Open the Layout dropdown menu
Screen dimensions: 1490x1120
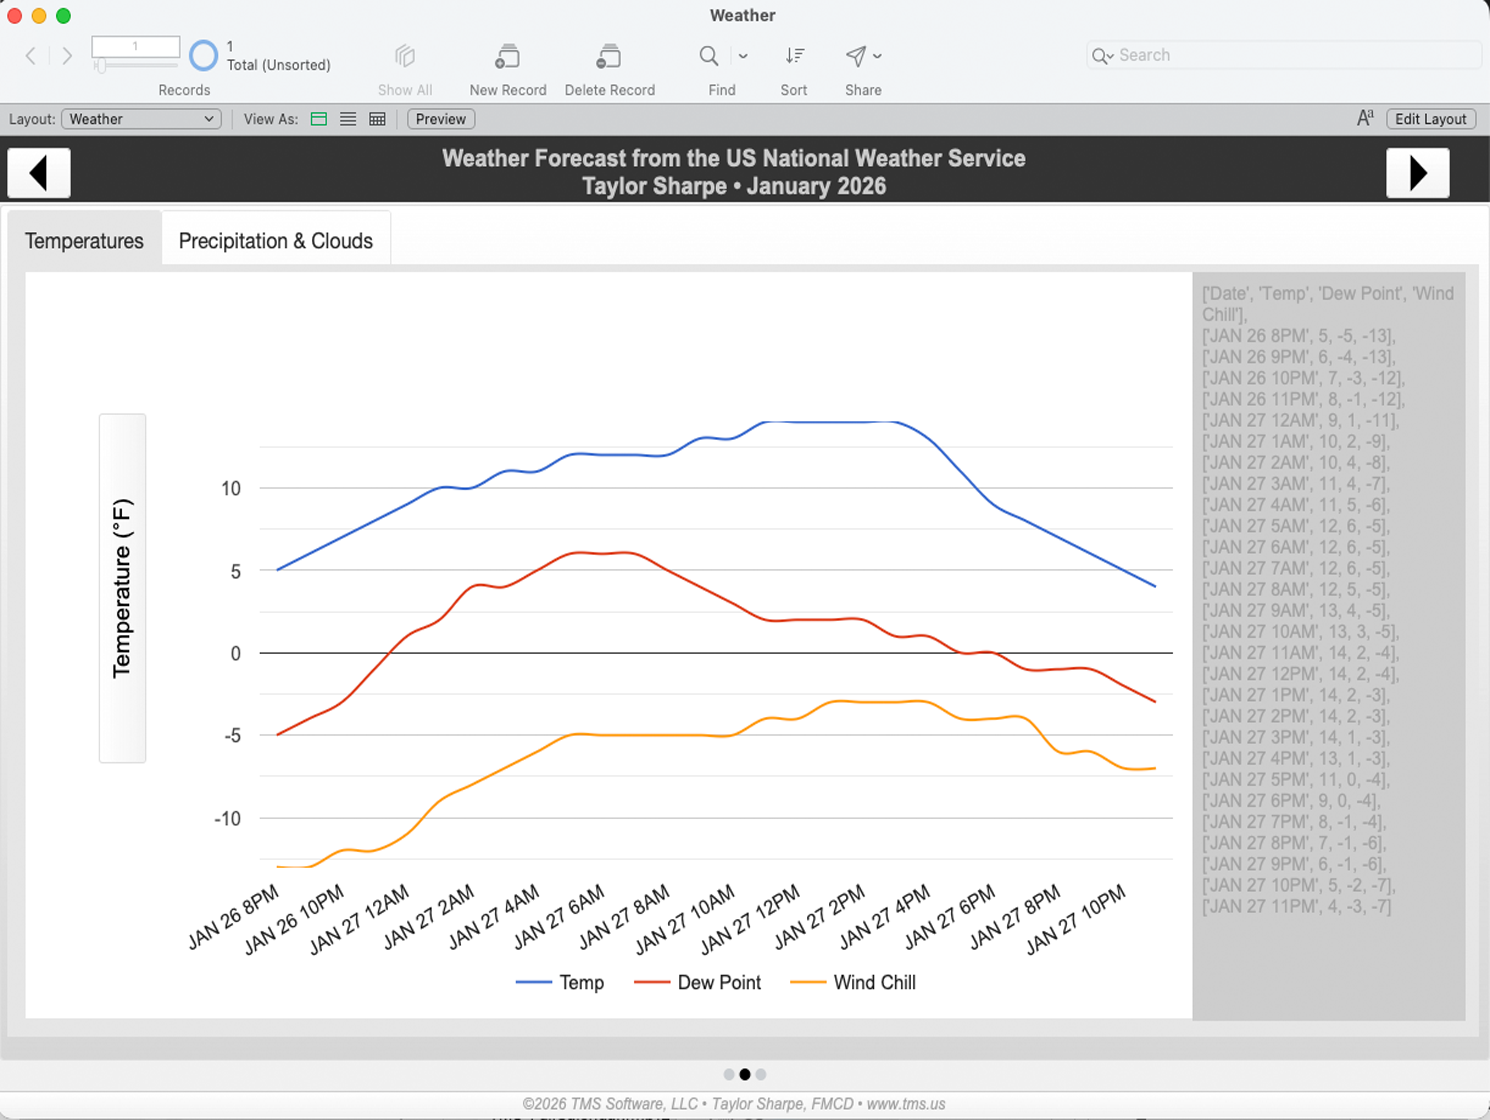click(141, 119)
